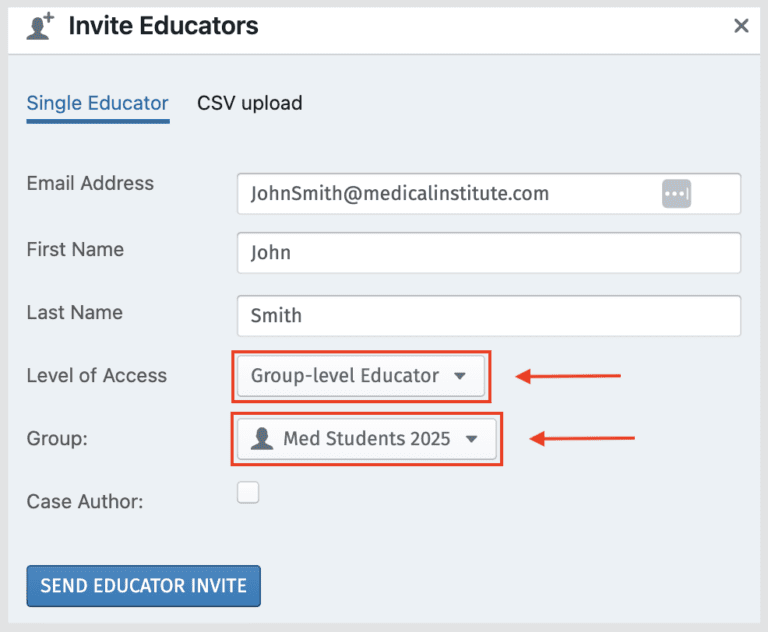Click the person icon in the Group selector

click(262, 438)
